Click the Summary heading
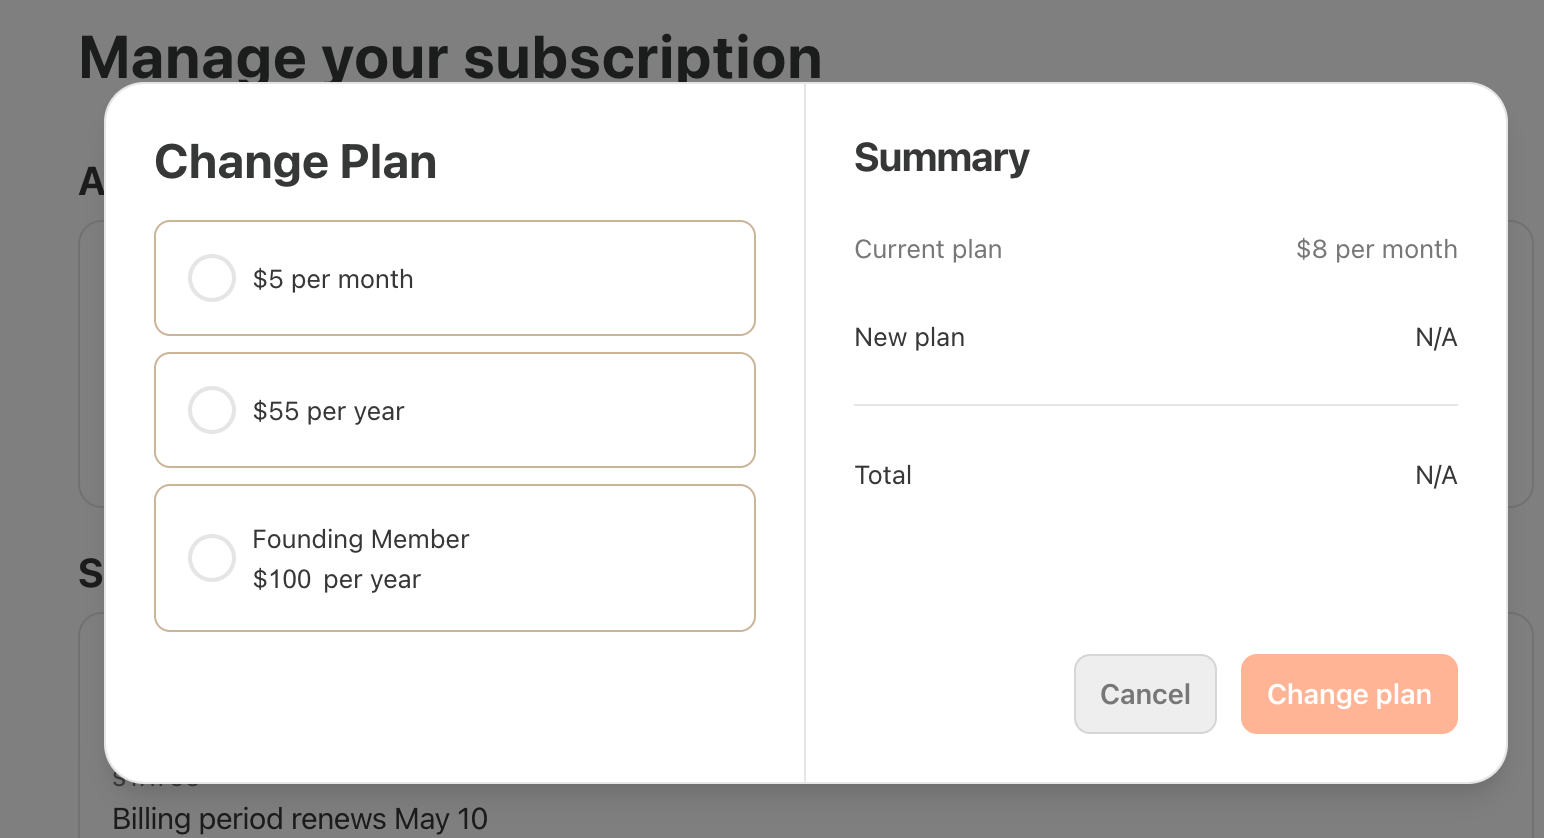The image size is (1544, 838). 941,157
